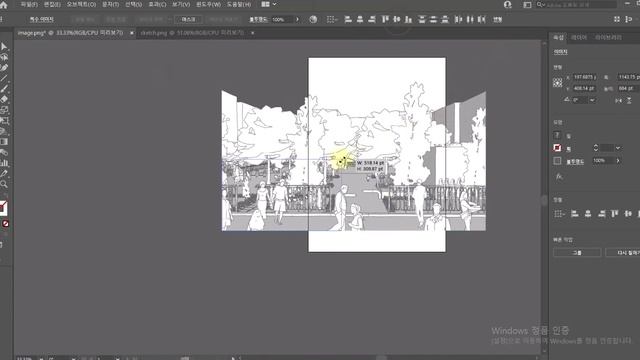Click align left icon in Properties panel
This screenshot has height=360, width=640.
[x=574, y=213]
